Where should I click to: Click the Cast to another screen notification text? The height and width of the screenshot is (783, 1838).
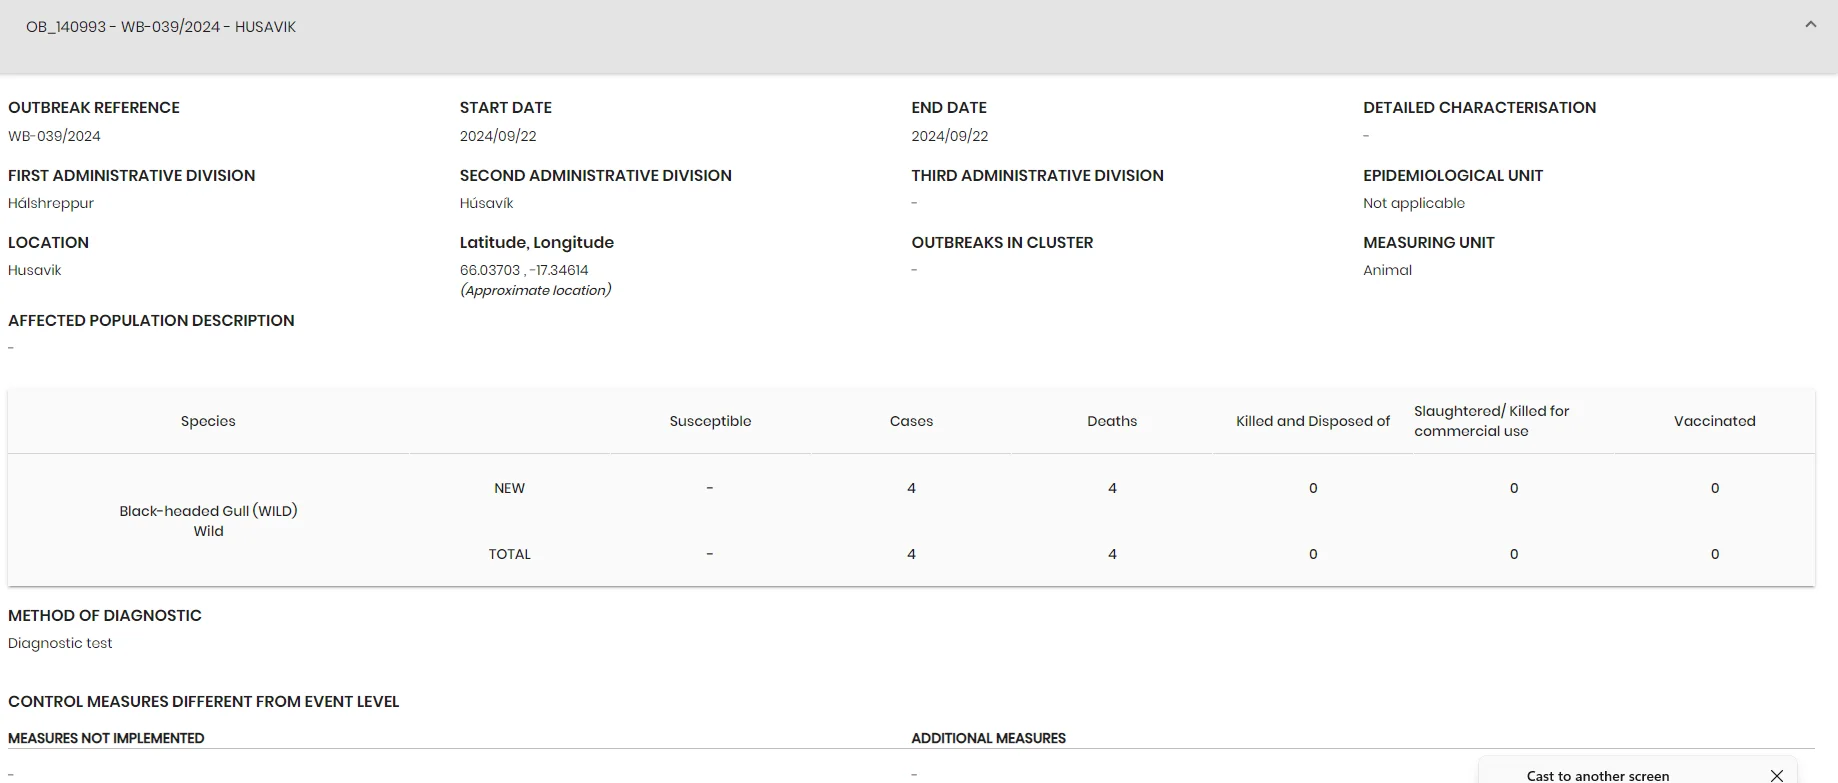1597,775
